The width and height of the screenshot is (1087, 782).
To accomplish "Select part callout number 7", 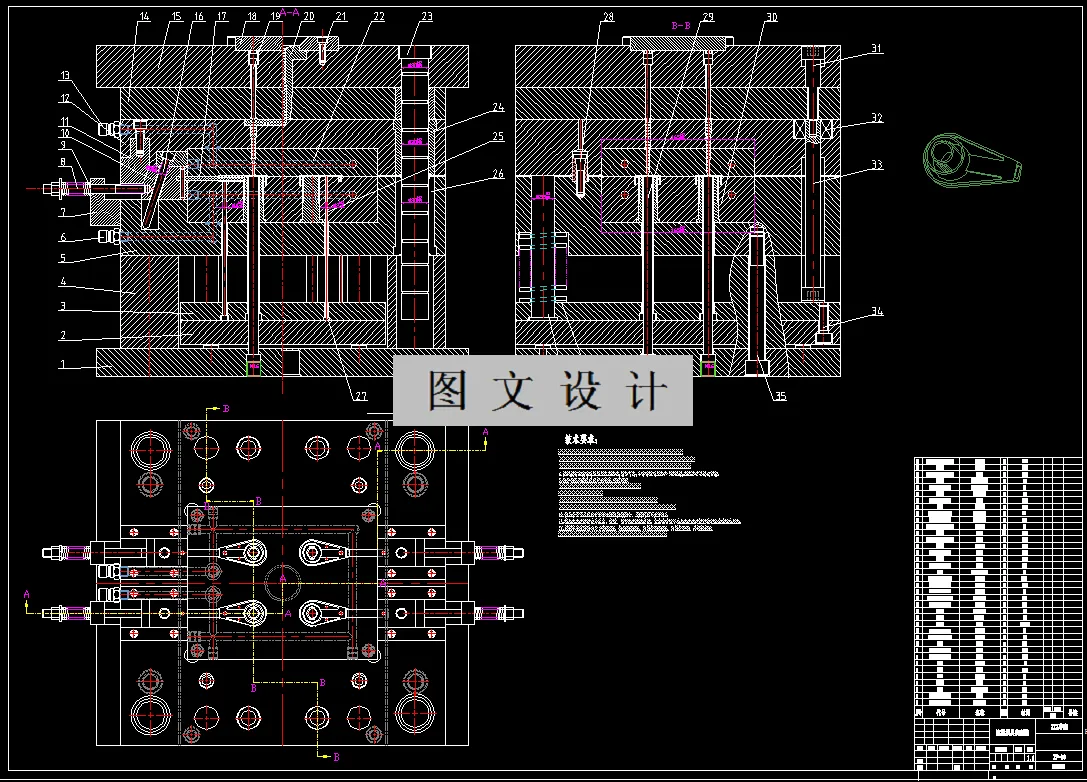I will tap(63, 212).
